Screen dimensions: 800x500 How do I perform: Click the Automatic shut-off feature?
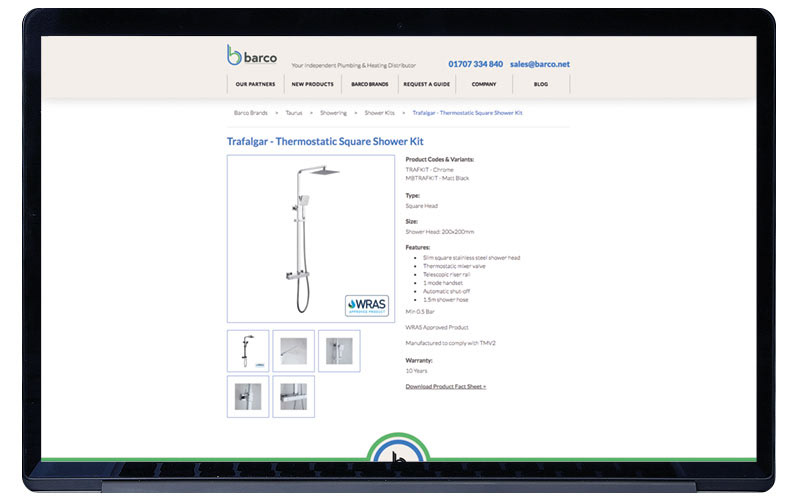(x=446, y=291)
